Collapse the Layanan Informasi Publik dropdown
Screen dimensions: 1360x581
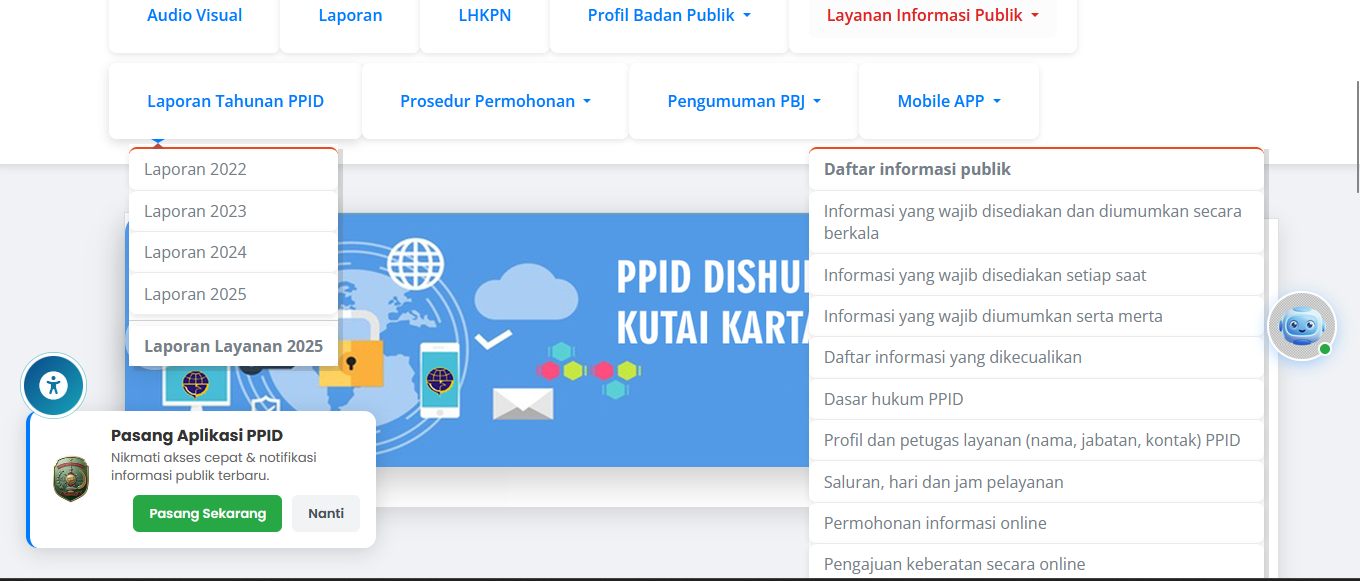pyautogui.click(x=933, y=15)
